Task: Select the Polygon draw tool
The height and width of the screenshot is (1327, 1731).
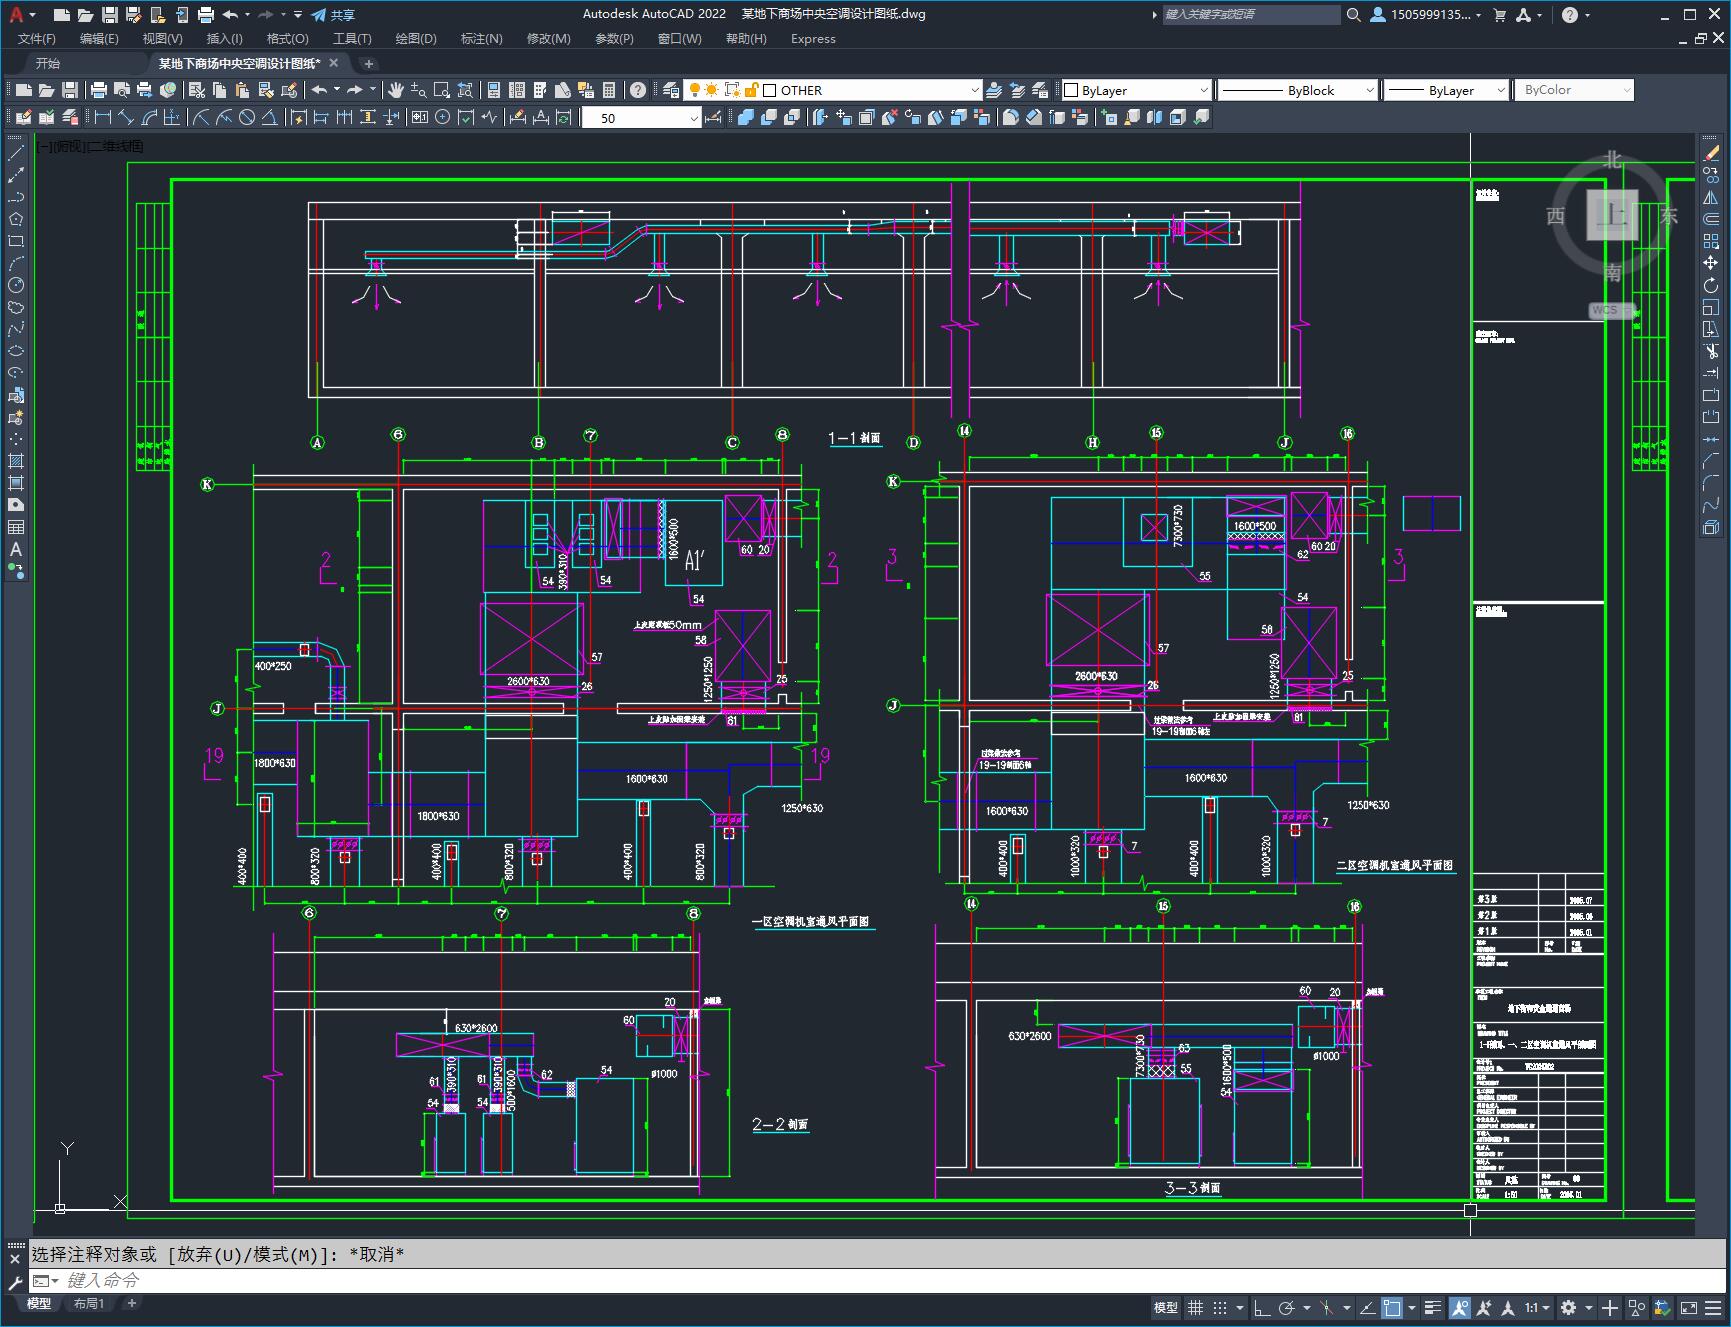Action: point(16,219)
